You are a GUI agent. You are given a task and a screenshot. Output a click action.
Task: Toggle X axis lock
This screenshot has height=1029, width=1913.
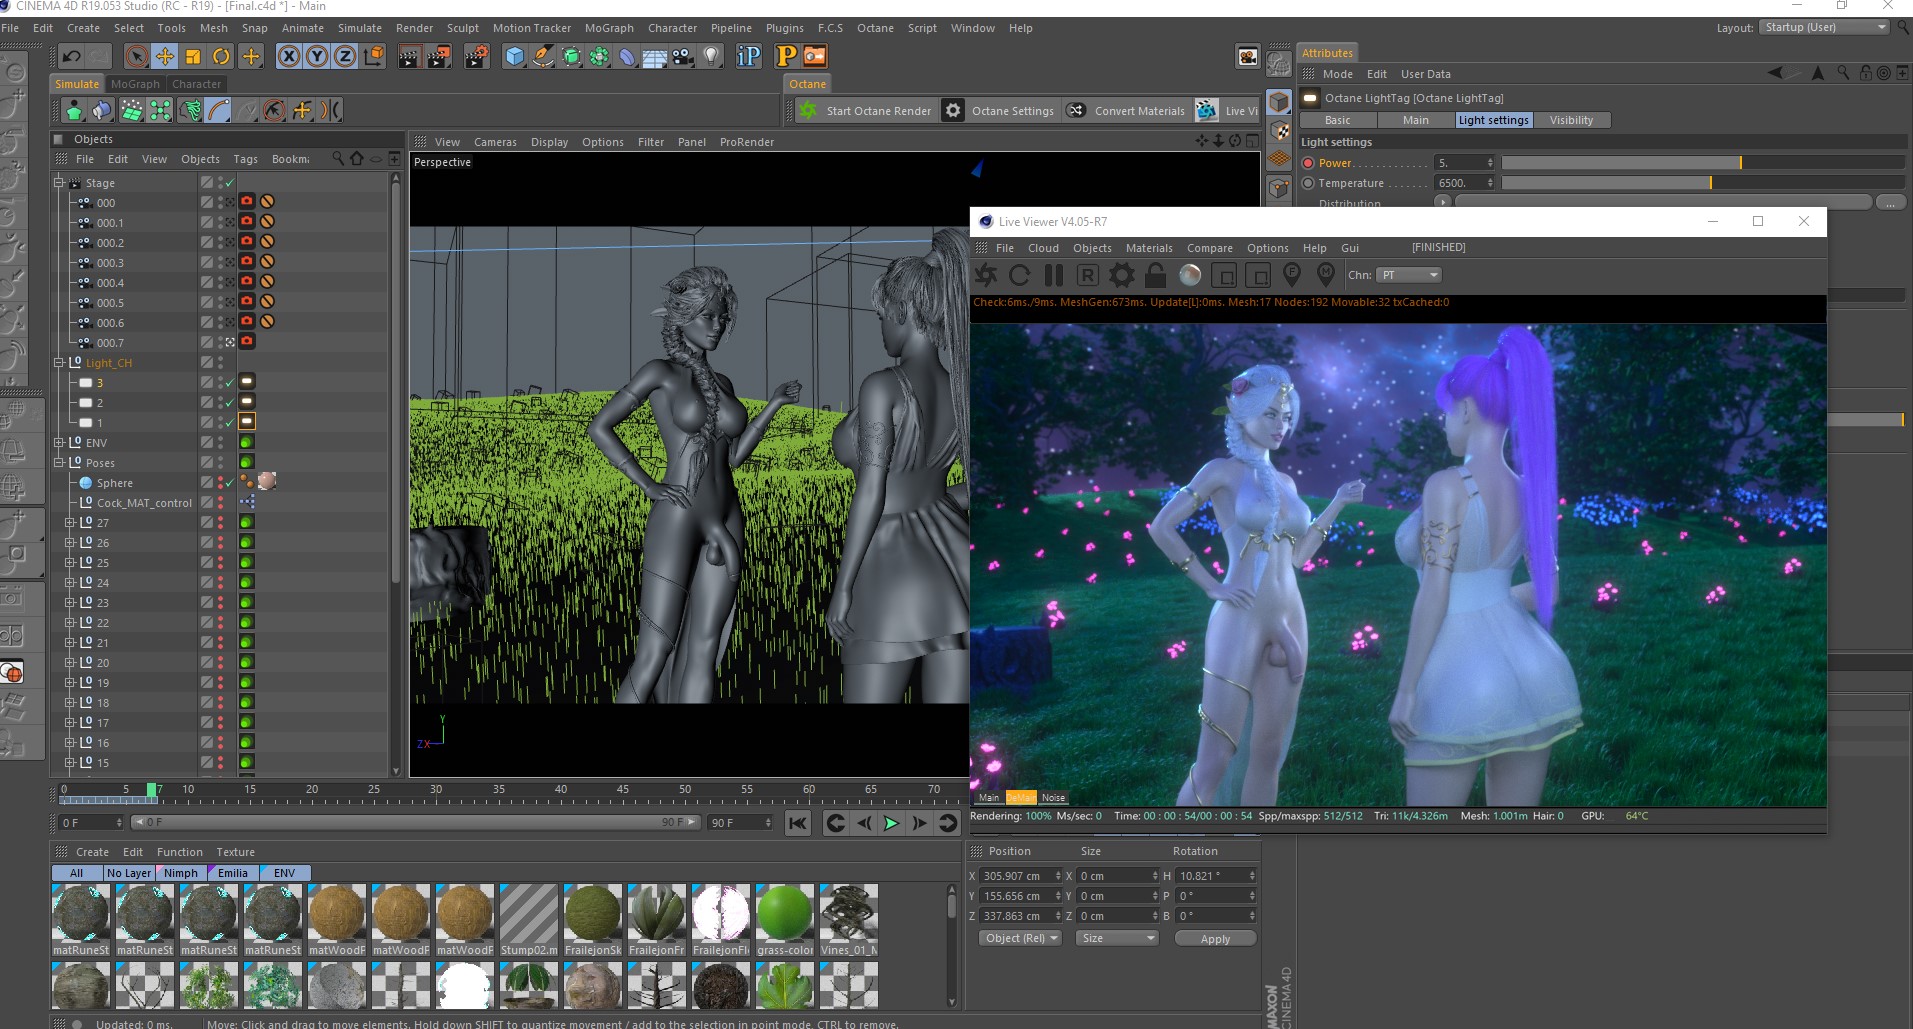[x=288, y=56]
